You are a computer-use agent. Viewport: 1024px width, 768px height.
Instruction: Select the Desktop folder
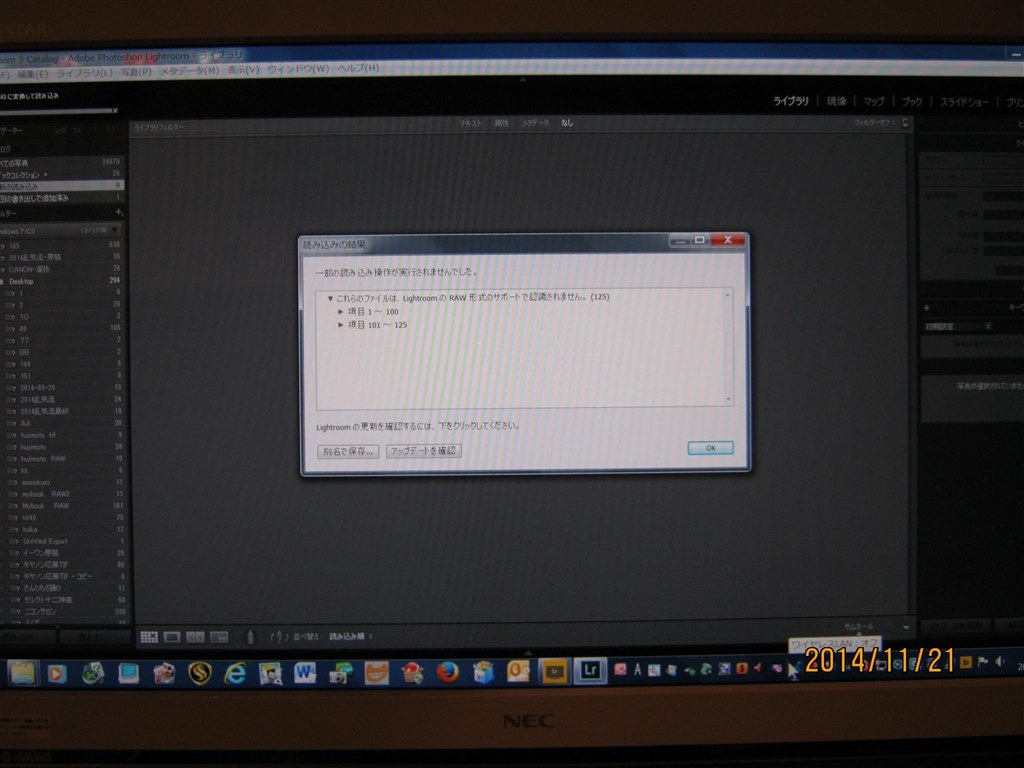tap(61, 281)
